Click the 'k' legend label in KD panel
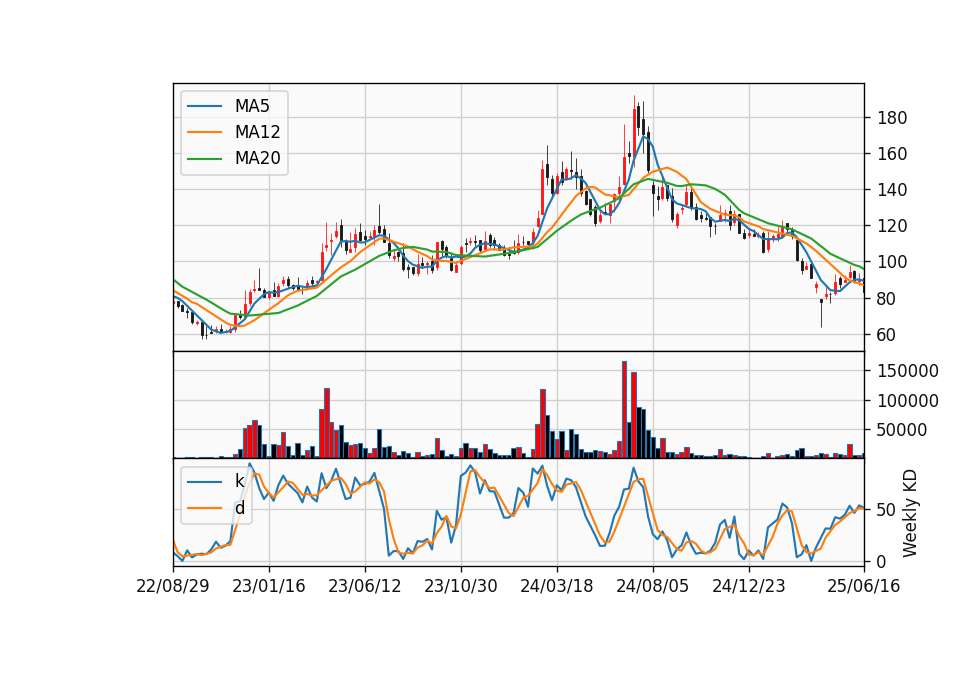Viewport: 960px width, 690px height. (239, 481)
